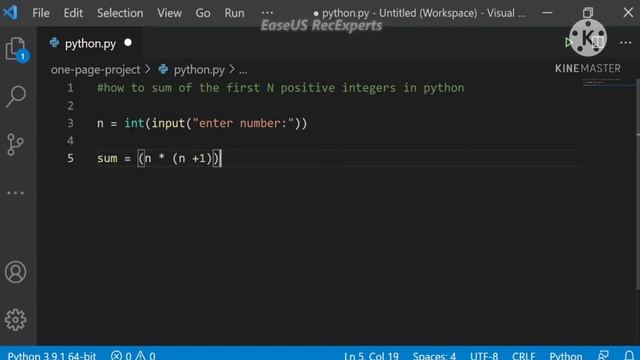Expand the breadcrumb ellipsis symbol

243,70
